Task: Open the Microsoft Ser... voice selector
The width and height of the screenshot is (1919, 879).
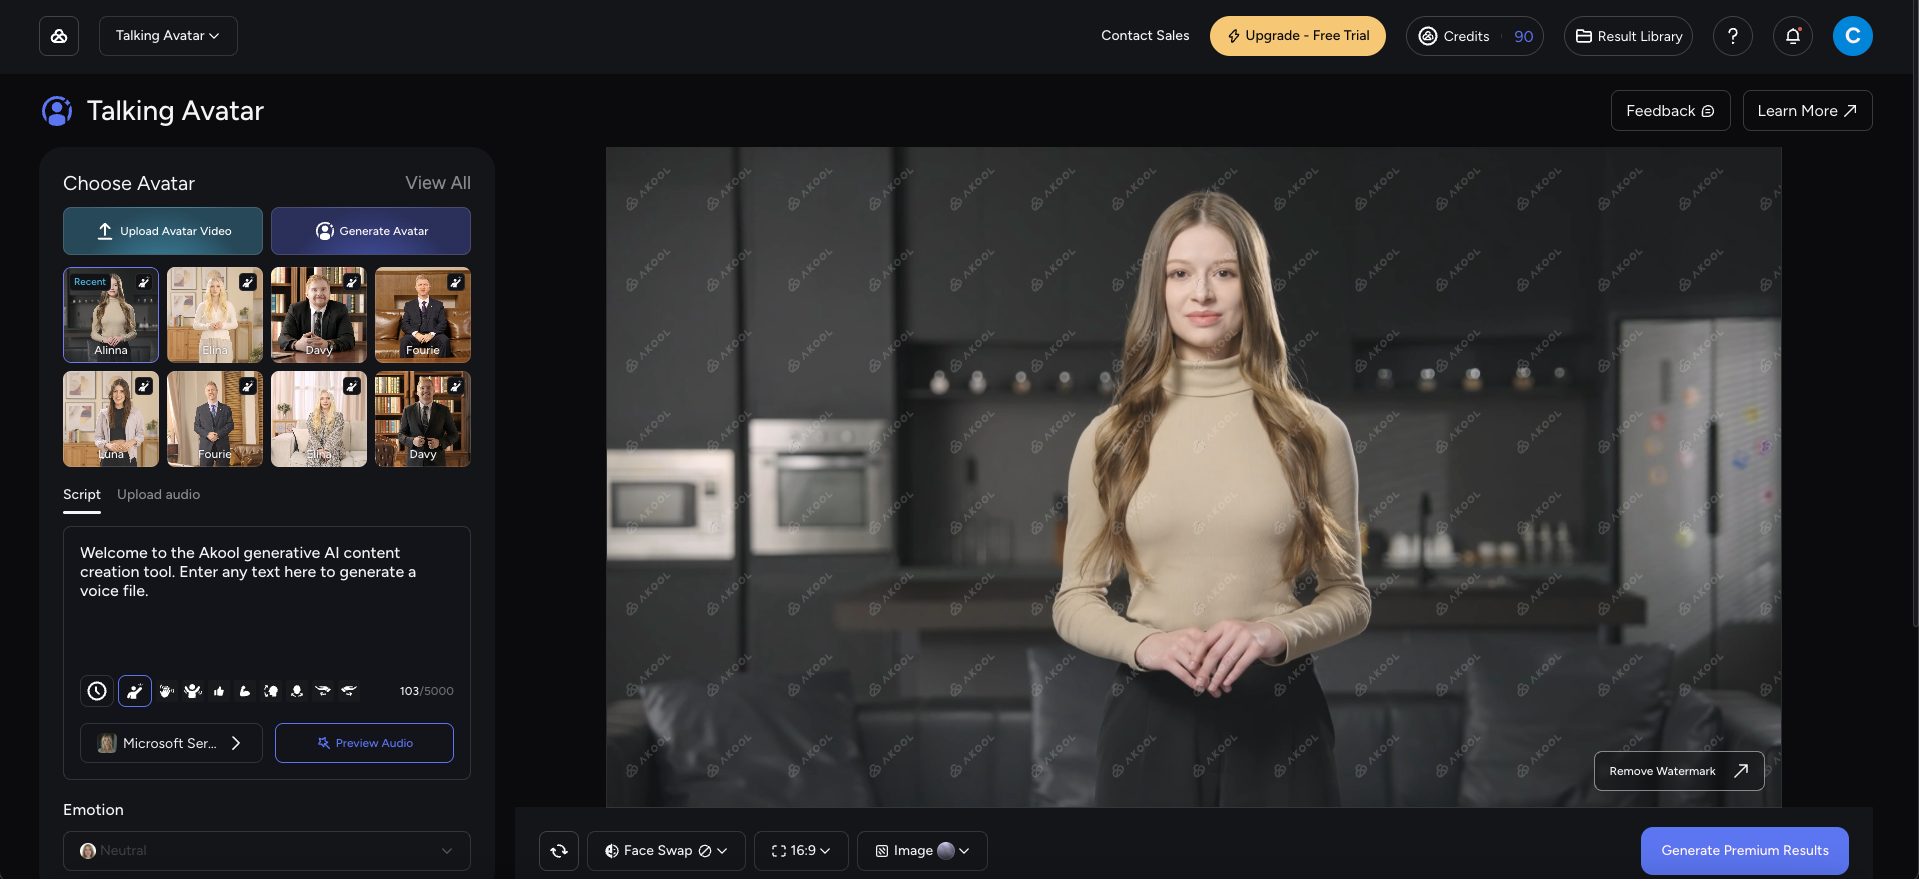Action: point(171,743)
